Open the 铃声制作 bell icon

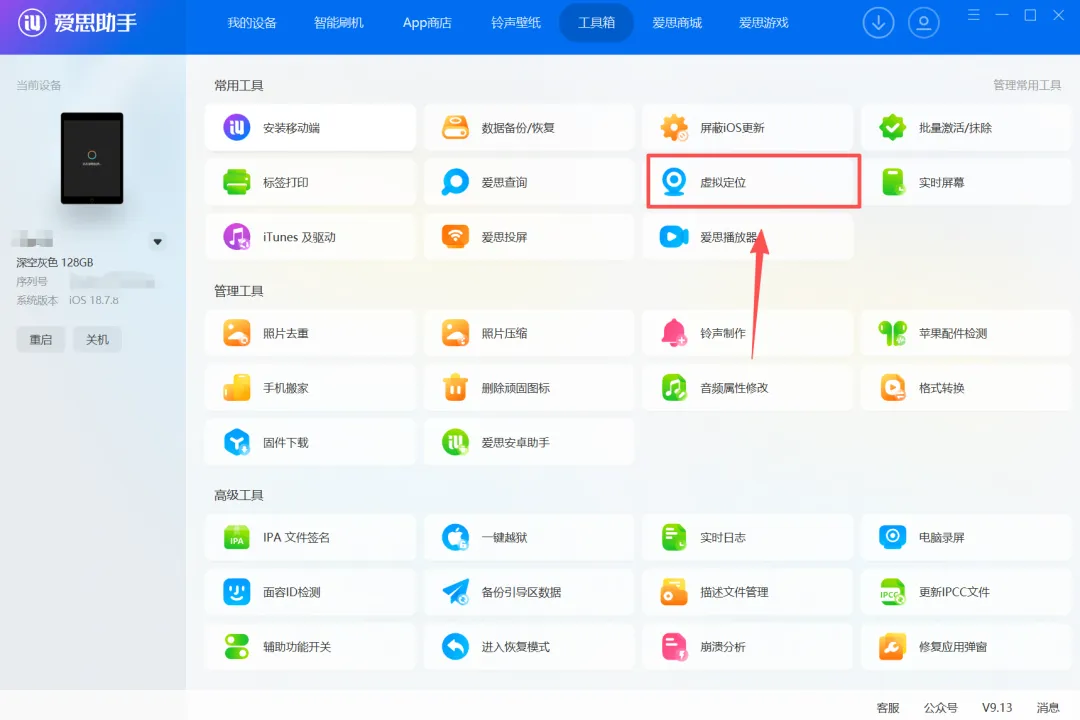pos(674,333)
